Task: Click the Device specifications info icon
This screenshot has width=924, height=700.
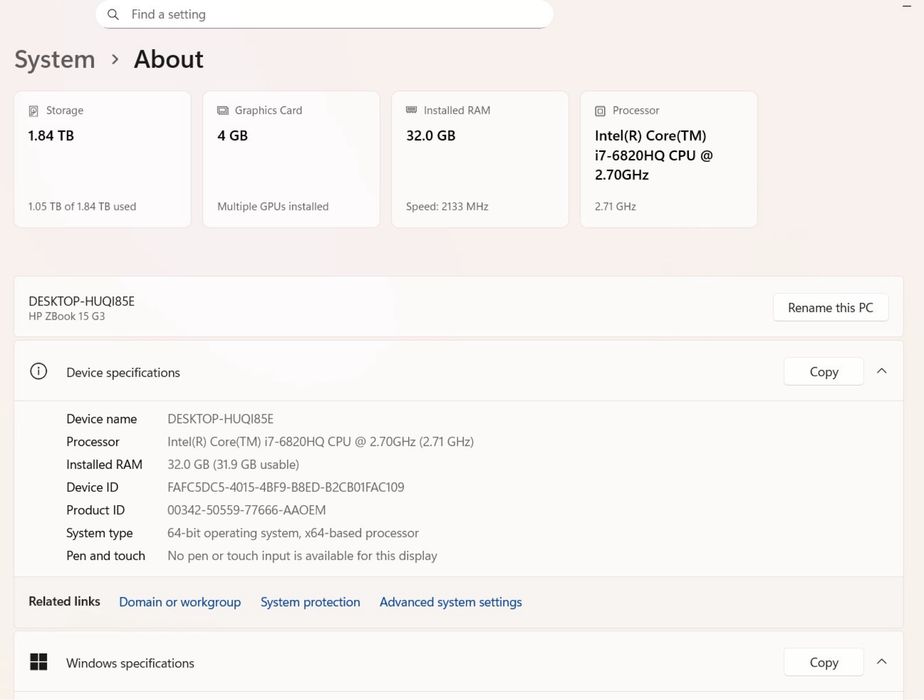Action: pyautogui.click(x=39, y=372)
